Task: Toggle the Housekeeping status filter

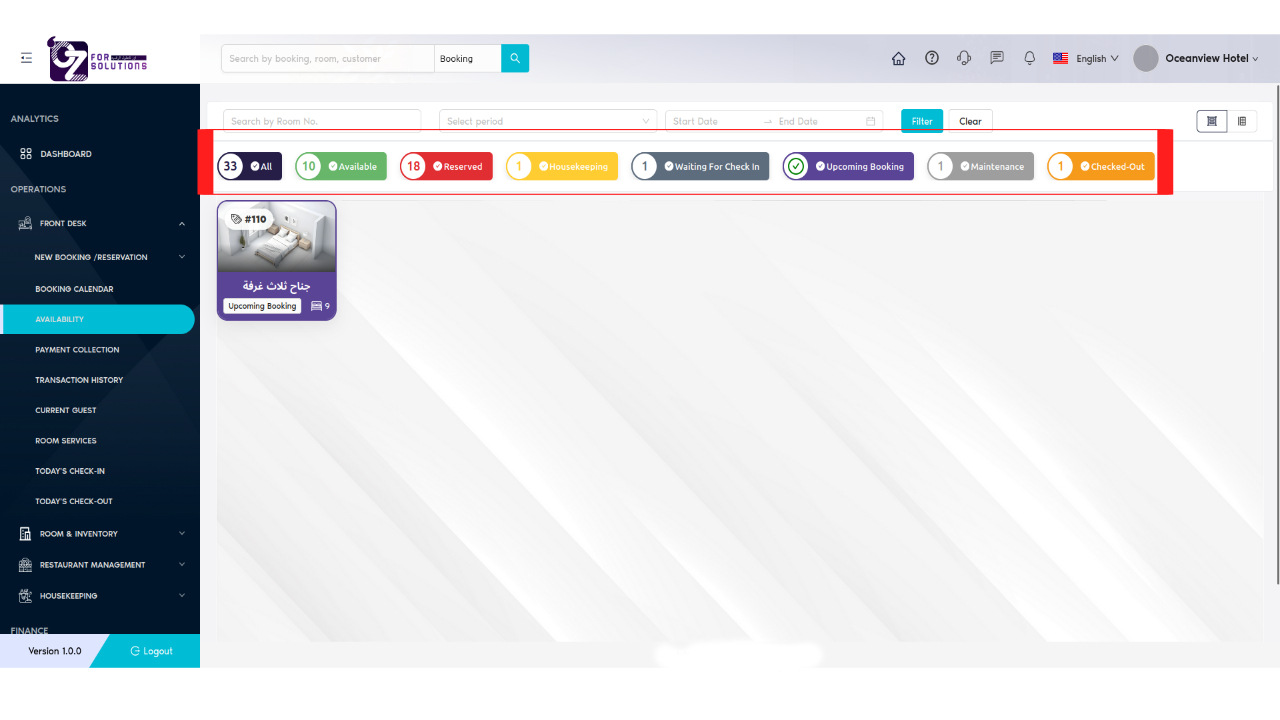Action: (561, 167)
